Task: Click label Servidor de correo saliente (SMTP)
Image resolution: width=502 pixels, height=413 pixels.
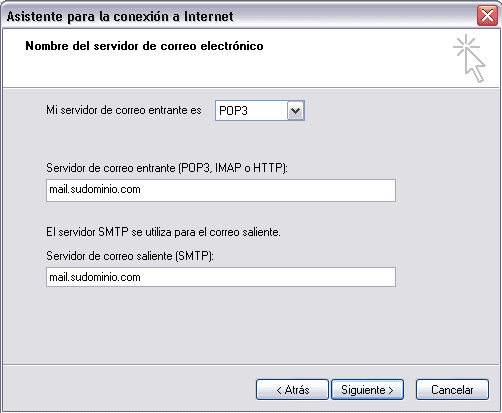Action: click(x=130, y=256)
